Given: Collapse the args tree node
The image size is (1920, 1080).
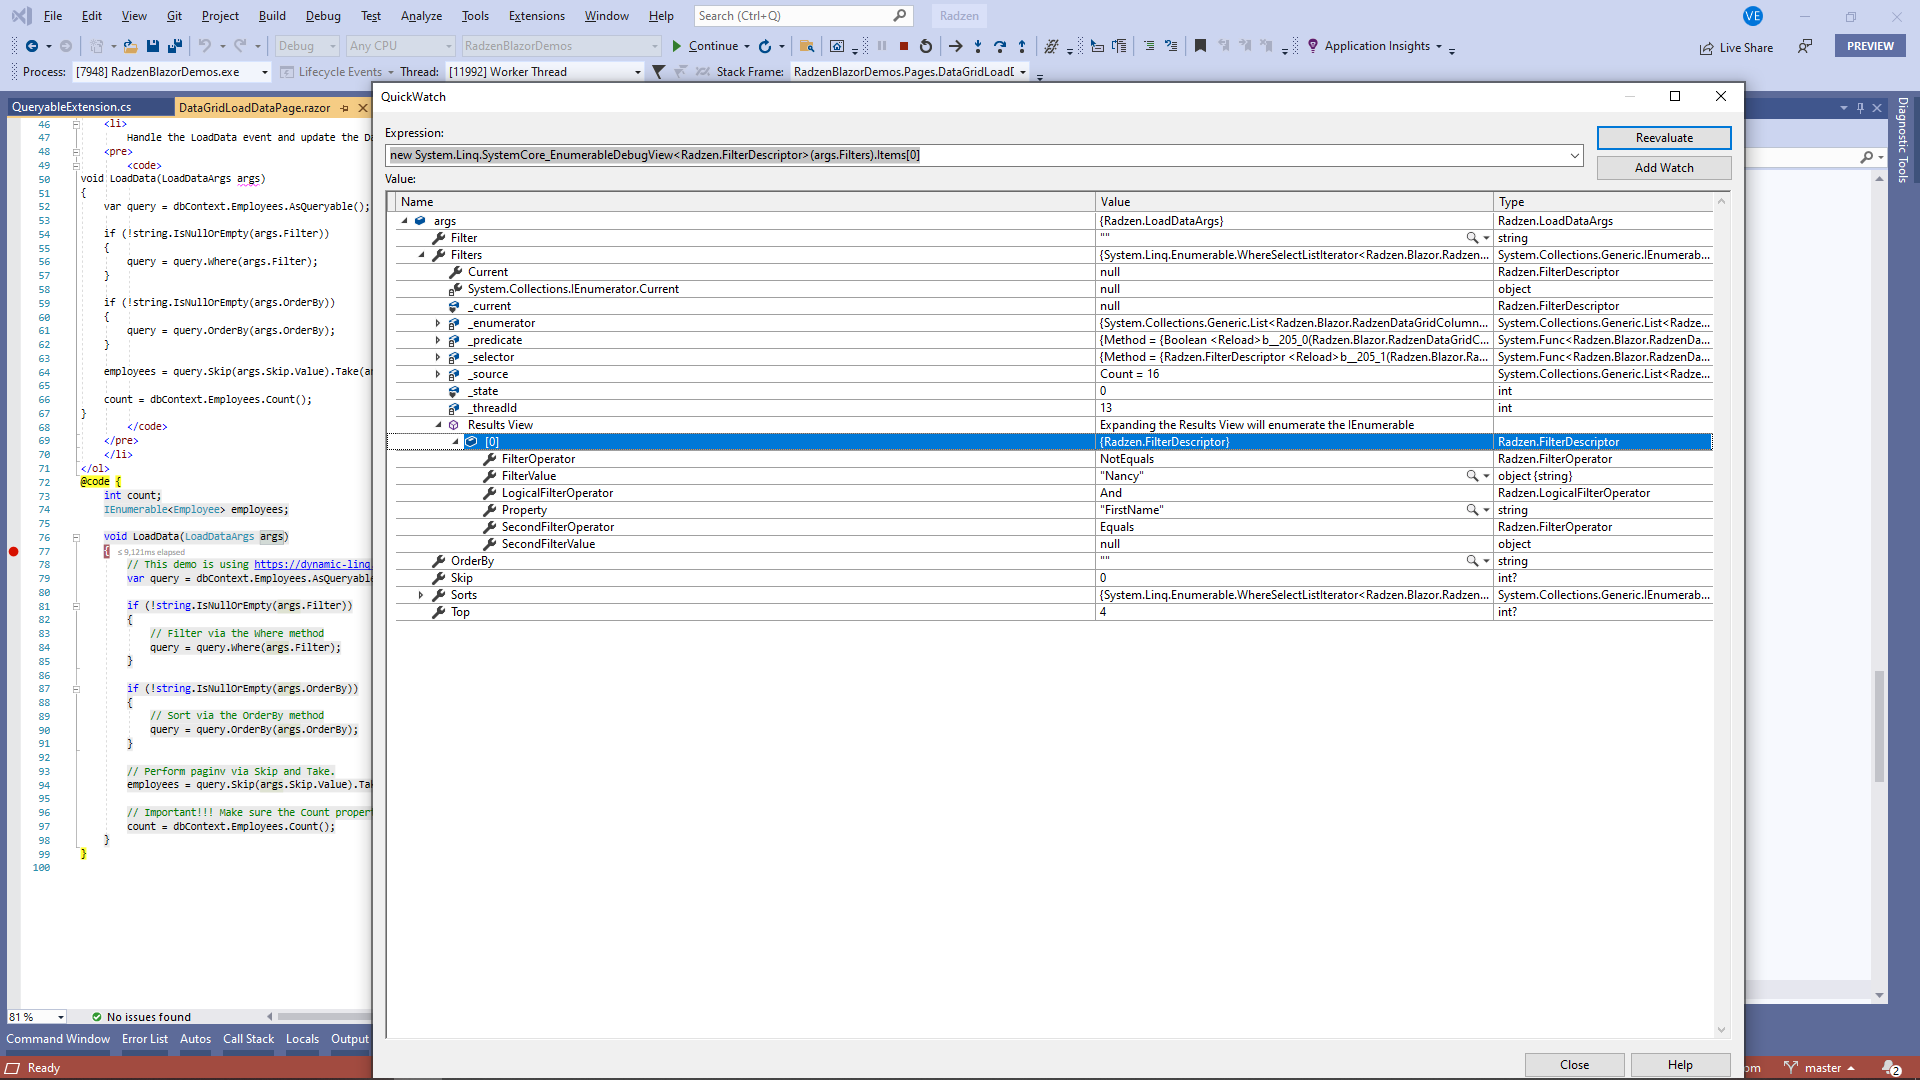Looking at the screenshot, I should pos(404,221).
